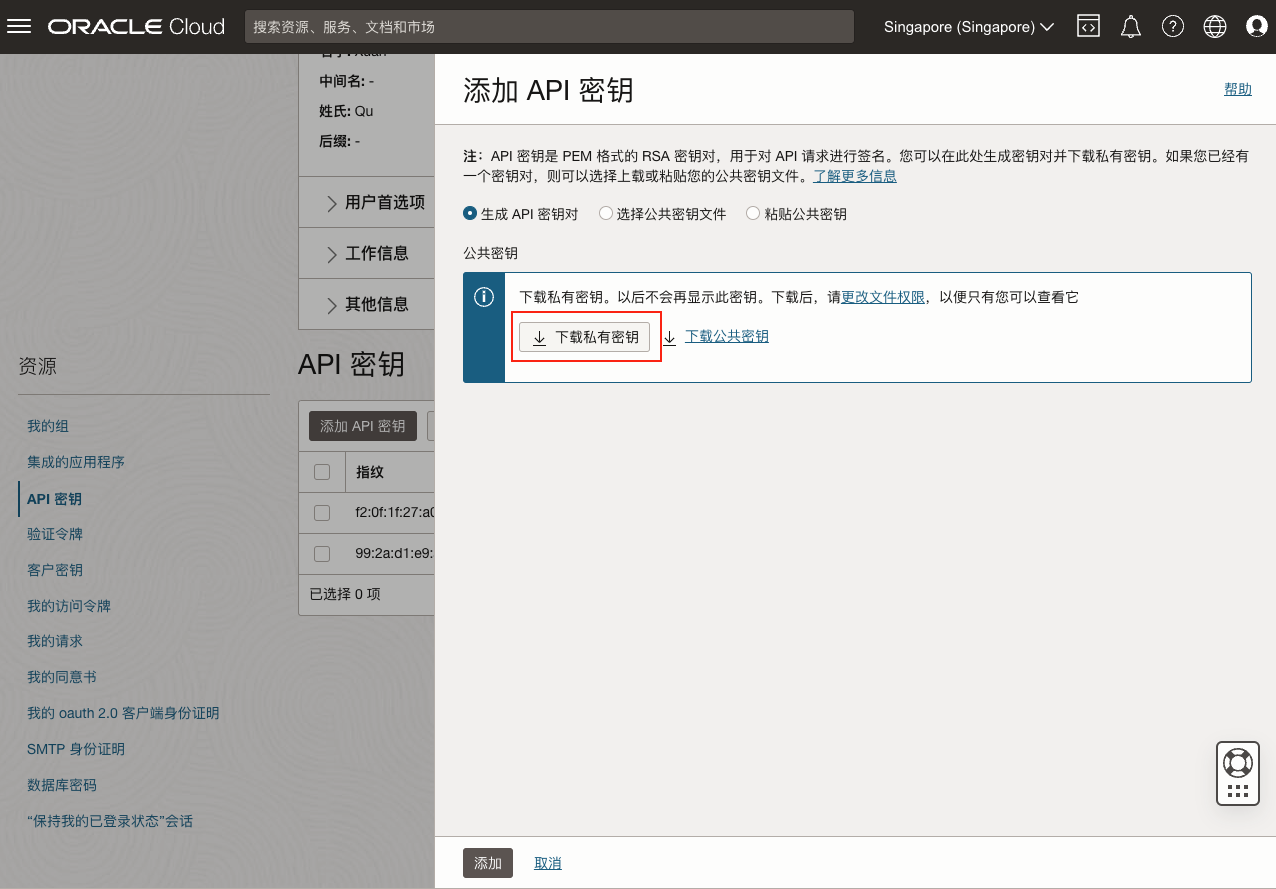Select the 选择公共密钥文件 radio option
1276x889 pixels.
click(605, 214)
